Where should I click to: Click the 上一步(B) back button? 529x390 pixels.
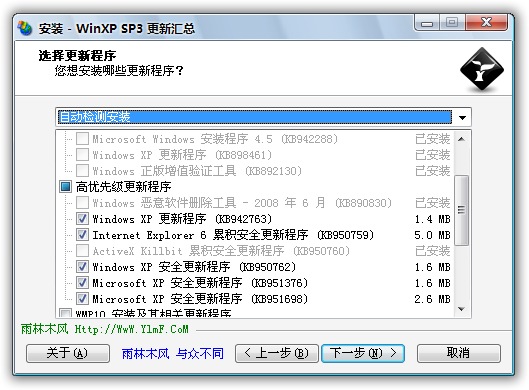click(277, 353)
